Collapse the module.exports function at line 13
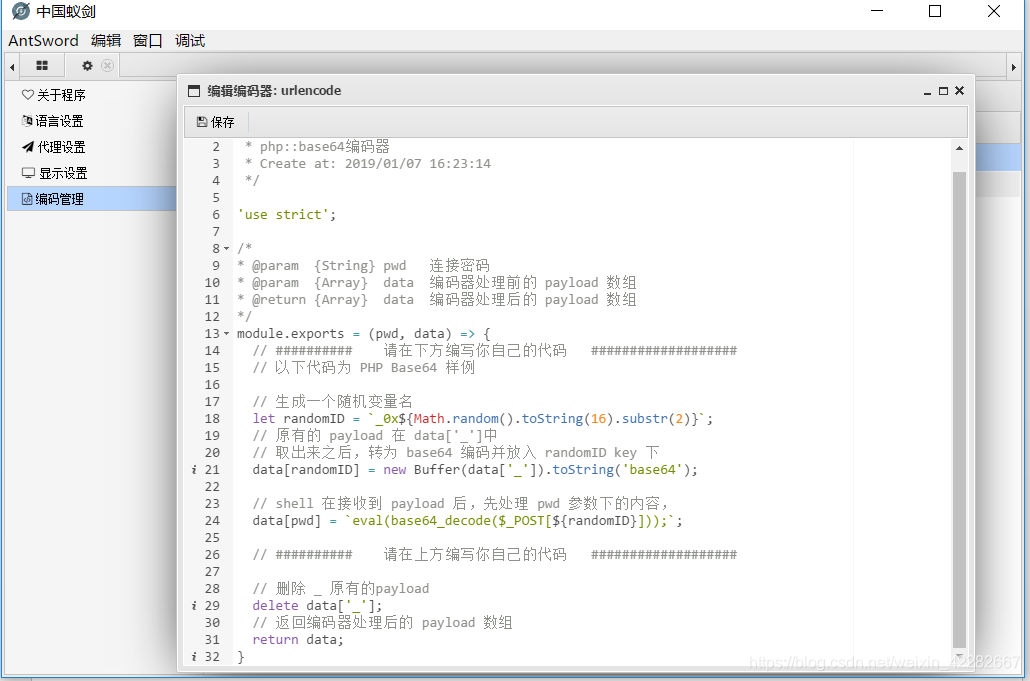The height and width of the screenshot is (681, 1030). pyautogui.click(x=227, y=334)
